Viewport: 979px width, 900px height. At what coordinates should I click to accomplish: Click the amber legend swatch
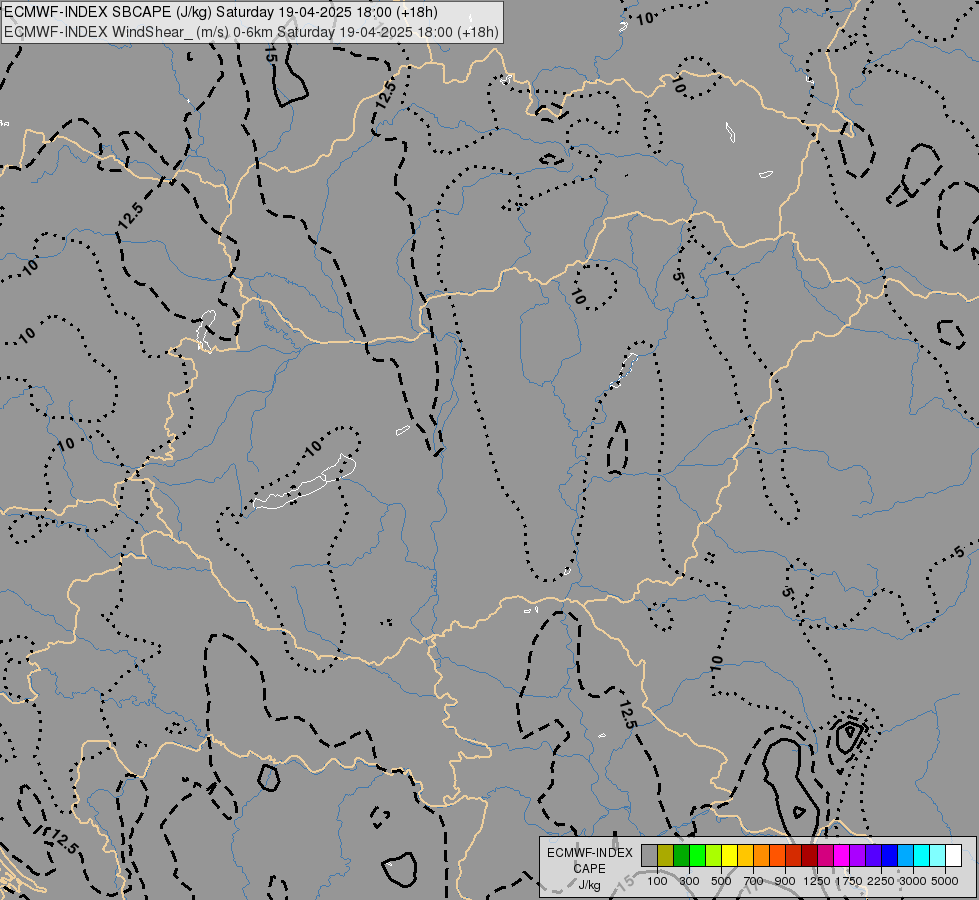point(745,856)
